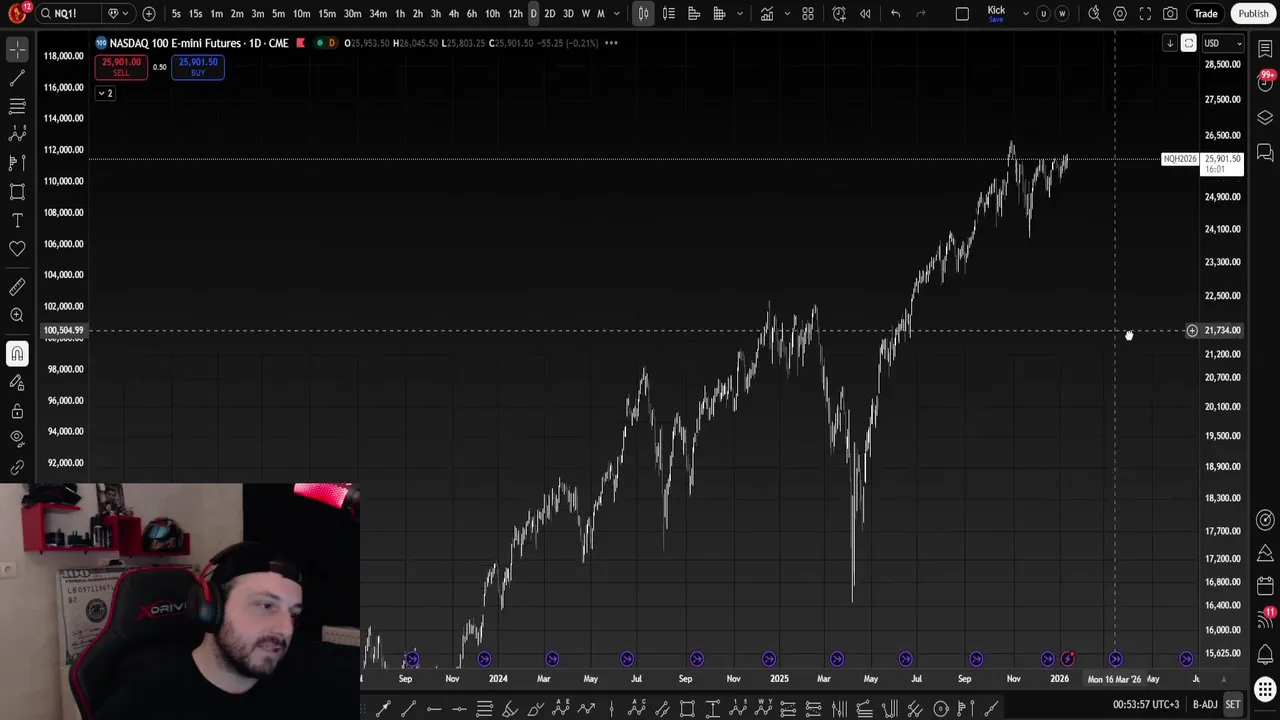
Task: Click the stay in drawing mode pencil-lock icon
Action: pos(17,382)
